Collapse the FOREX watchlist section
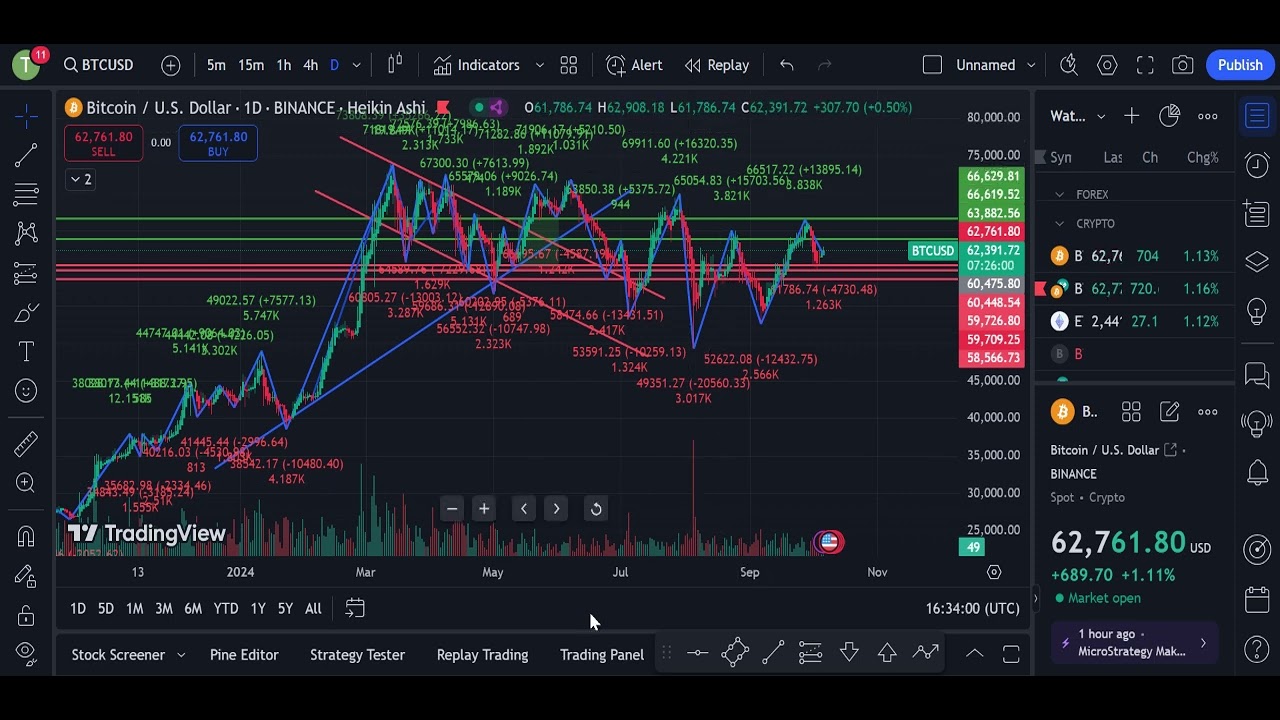This screenshot has width=1280, height=720. click(1059, 195)
